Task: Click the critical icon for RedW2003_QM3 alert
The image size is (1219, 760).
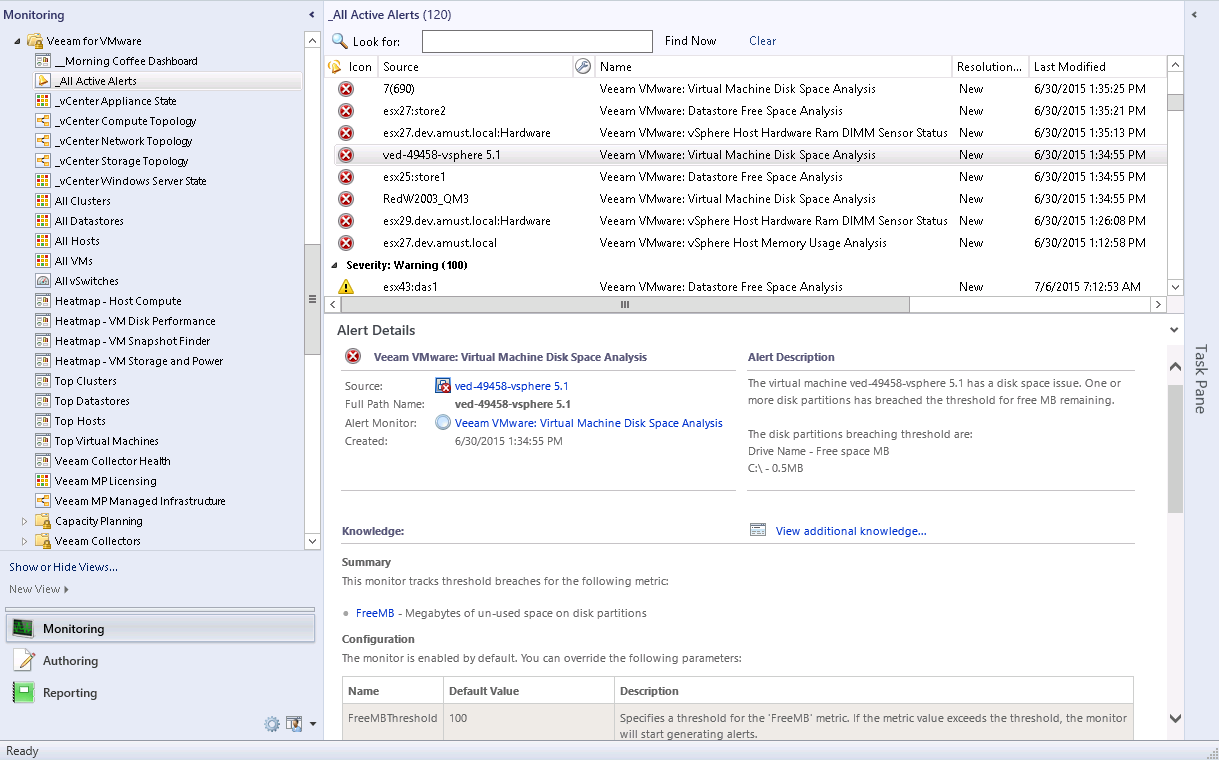Action: click(346, 199)
